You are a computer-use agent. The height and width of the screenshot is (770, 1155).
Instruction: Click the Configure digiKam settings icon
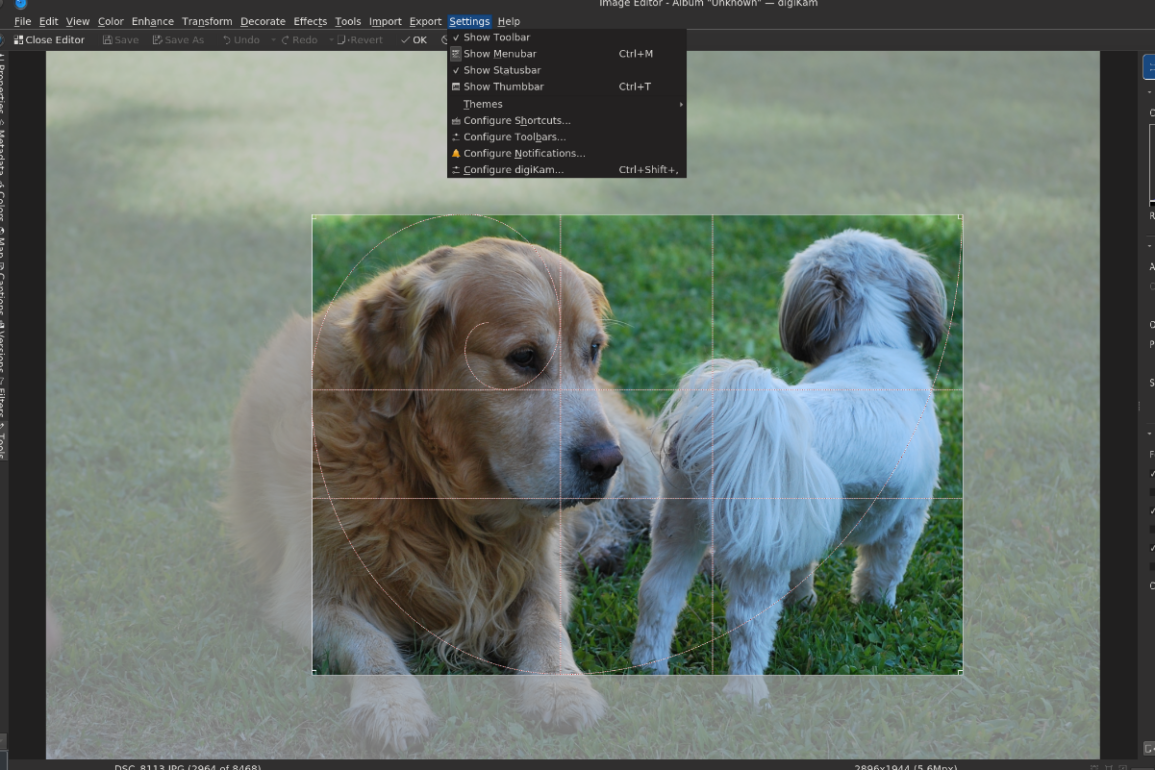tap(456, 170)
